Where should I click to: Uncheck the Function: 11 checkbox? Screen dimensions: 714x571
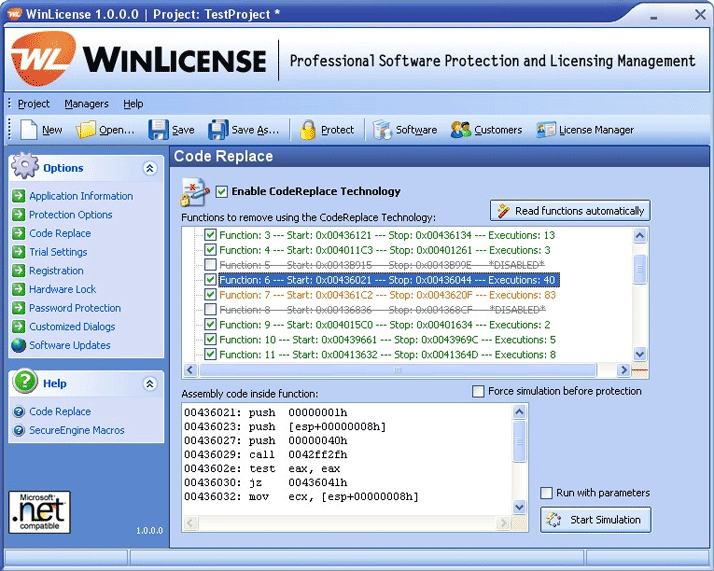click(210, 355)
